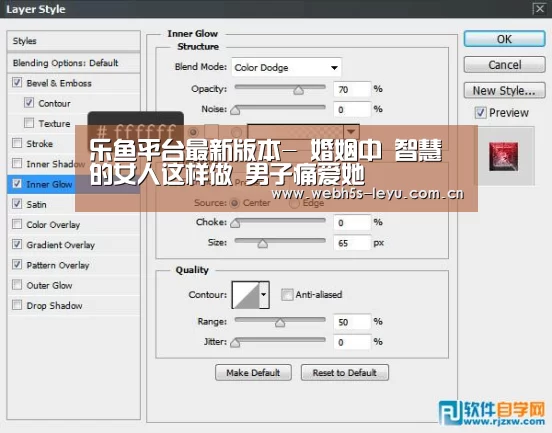Toggle the Bevel & Emboss checkbox
The image size is (552, 433).
[x=17, y=83]
